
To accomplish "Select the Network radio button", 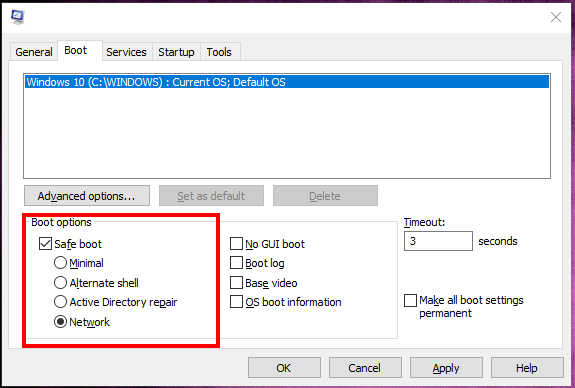I will tap(60, 322).
